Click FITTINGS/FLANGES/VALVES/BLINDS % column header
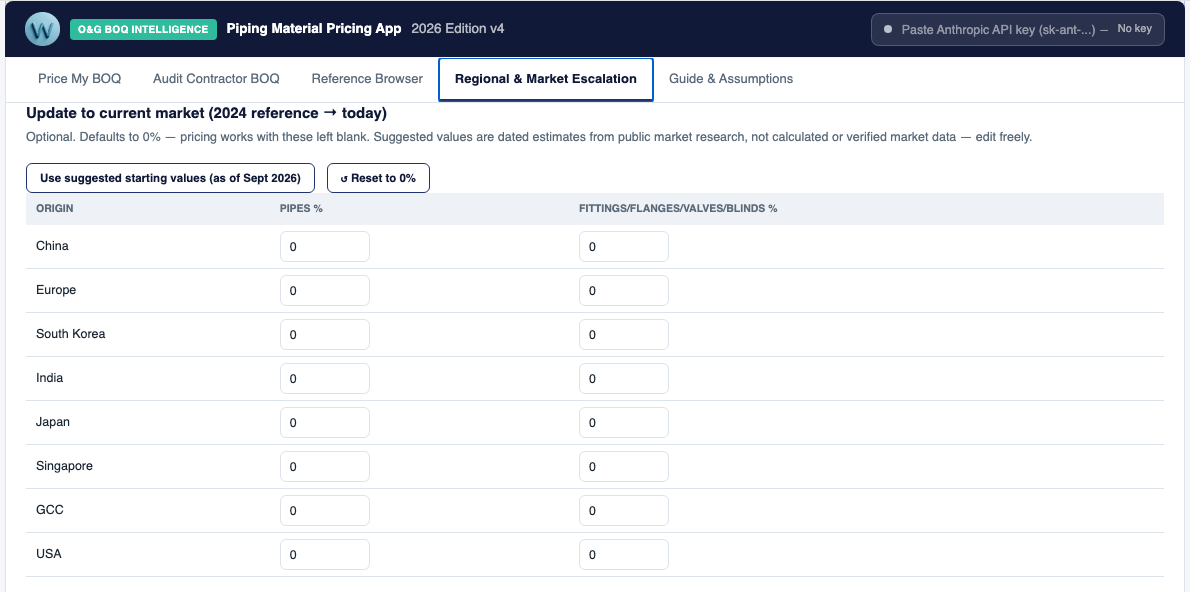Screen dimensions: 1190x592 (x=678, y=208)
